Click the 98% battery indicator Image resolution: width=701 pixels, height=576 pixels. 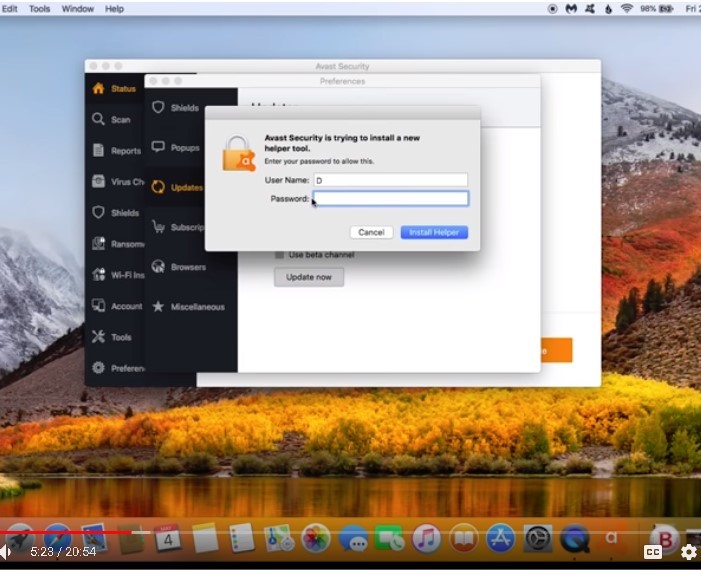(x=656, y=8)
